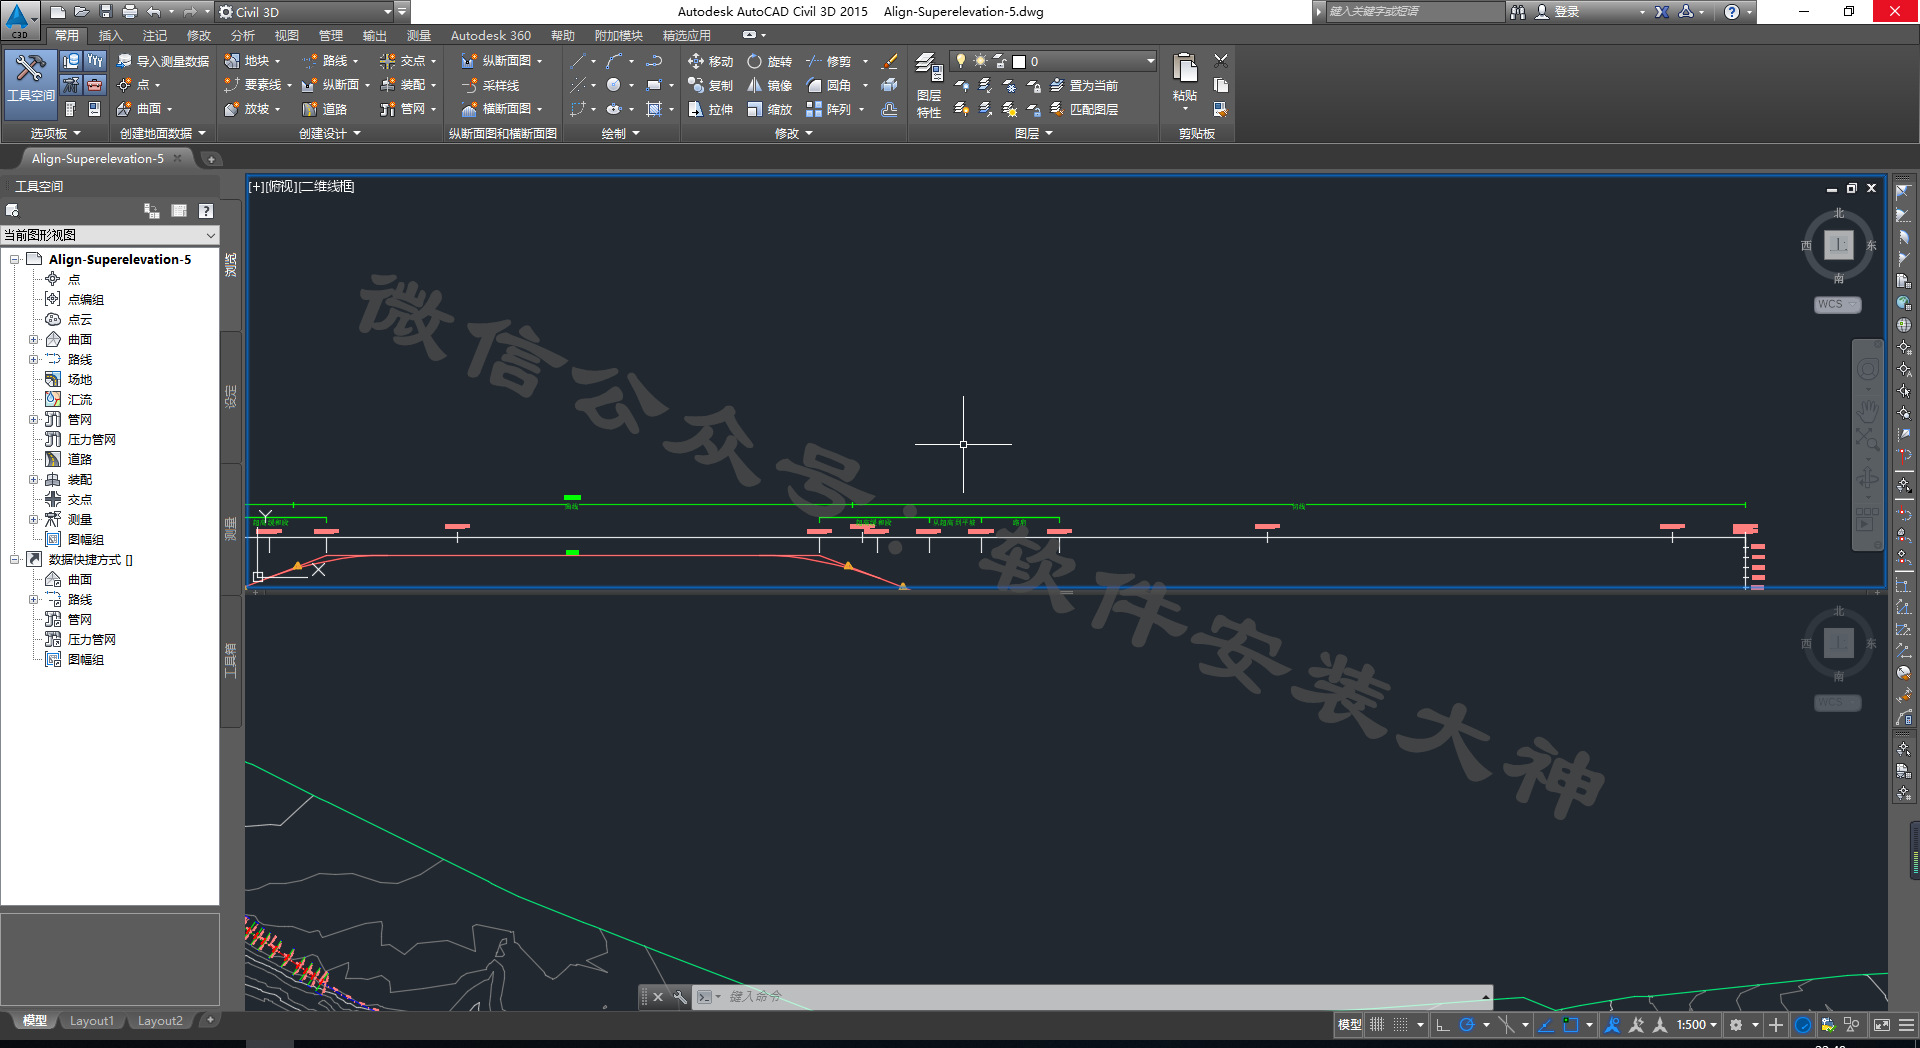Toggle object snap square icon in status bar
The width and height of the screenshot is (1920, 1048).
[x=1570, y=1025]
